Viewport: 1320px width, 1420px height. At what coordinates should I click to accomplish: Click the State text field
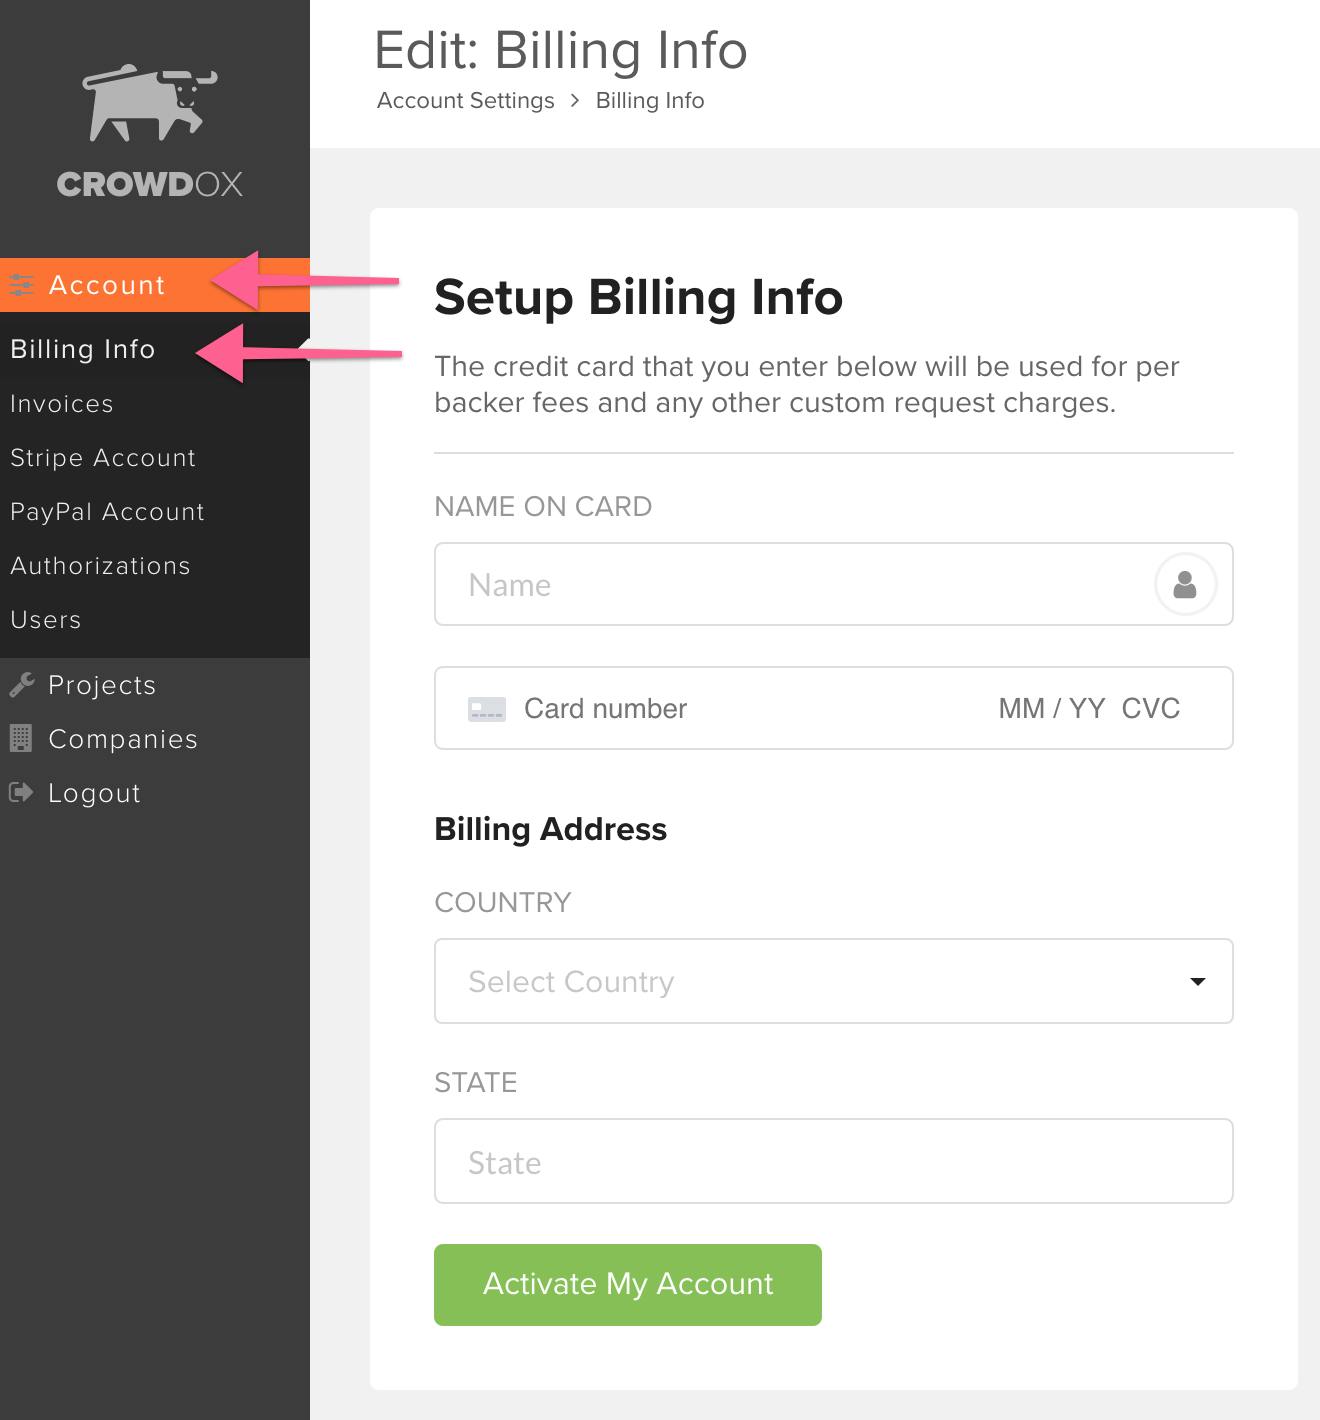coord(833,1161)
